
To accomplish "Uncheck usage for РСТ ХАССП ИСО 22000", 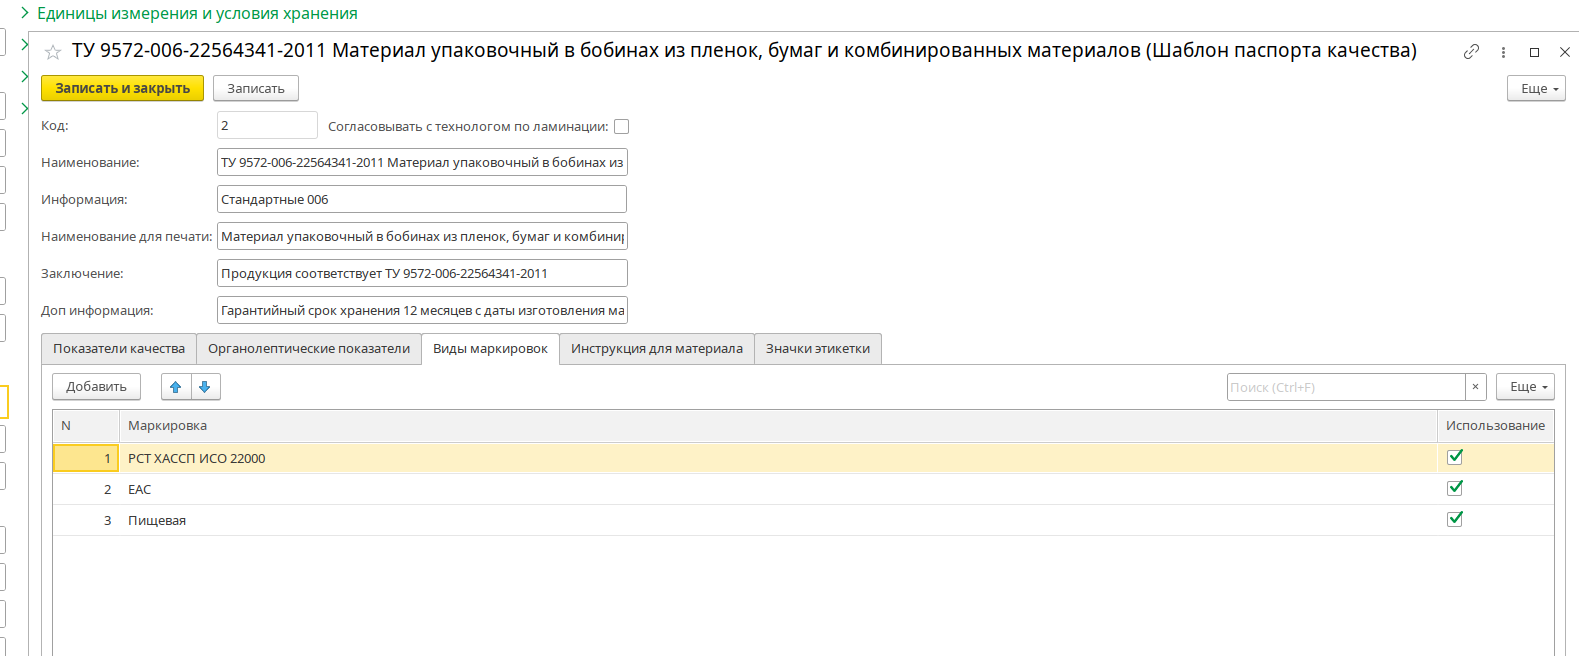I will [1455, 457].
